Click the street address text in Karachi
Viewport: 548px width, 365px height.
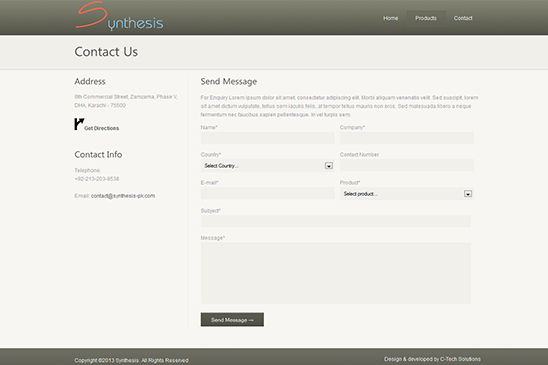pos(126,101)
